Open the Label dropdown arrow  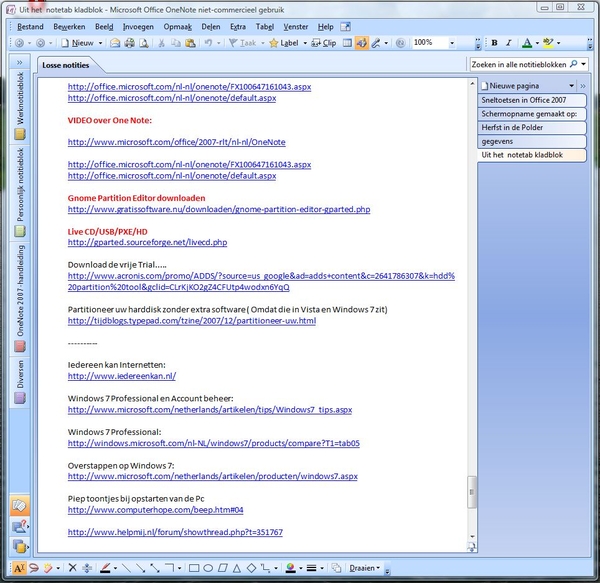(305, 43)
